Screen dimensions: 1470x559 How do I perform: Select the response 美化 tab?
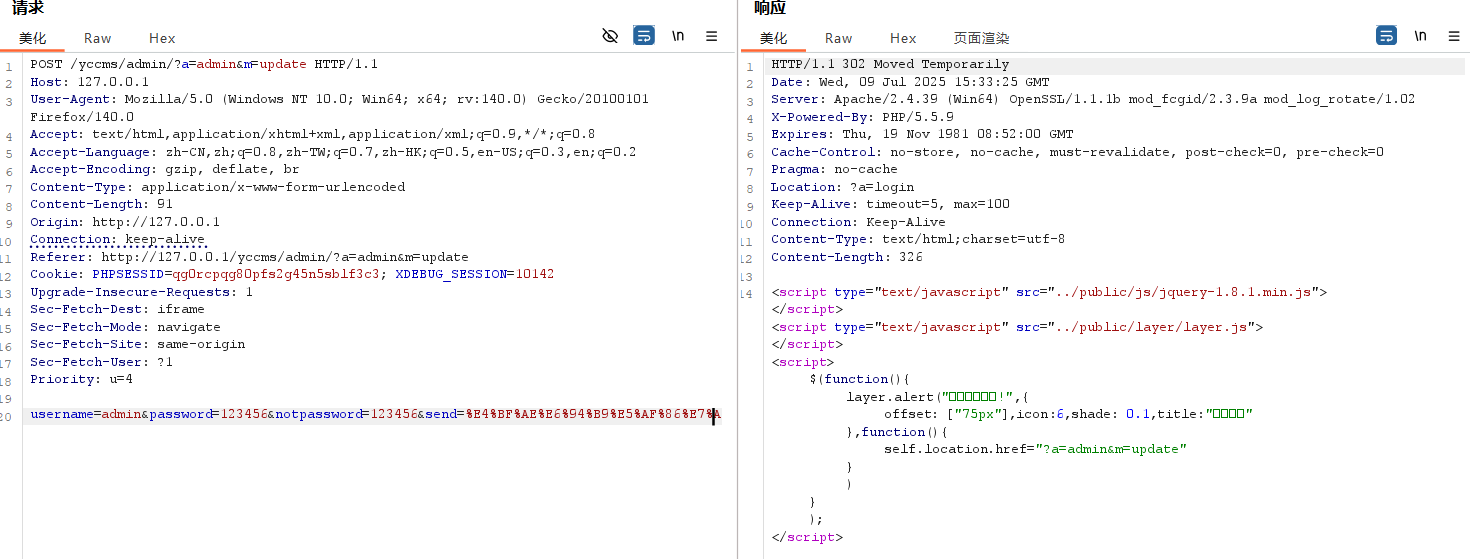[x=774, y=38]
